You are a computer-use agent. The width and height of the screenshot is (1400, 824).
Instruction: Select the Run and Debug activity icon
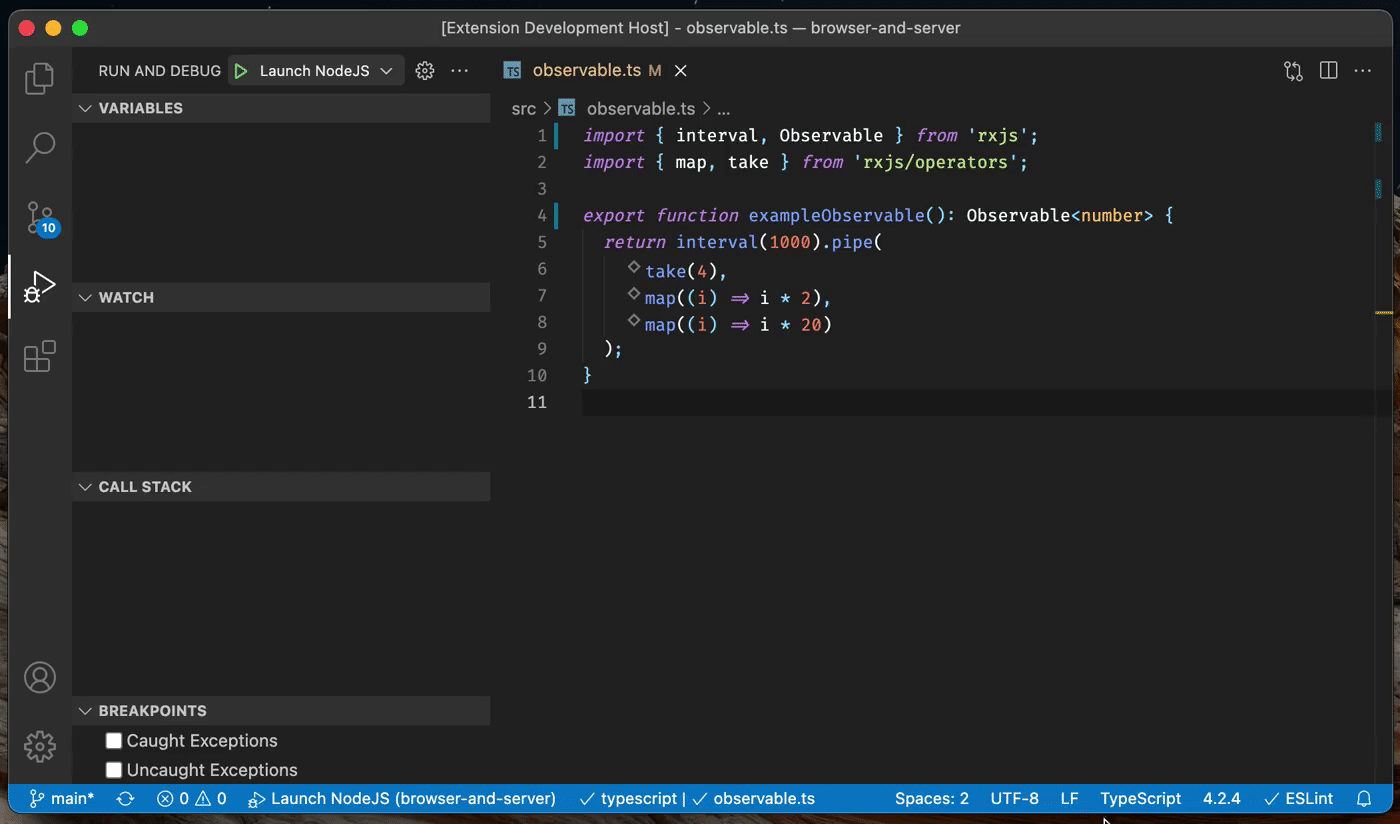point(39,287)
